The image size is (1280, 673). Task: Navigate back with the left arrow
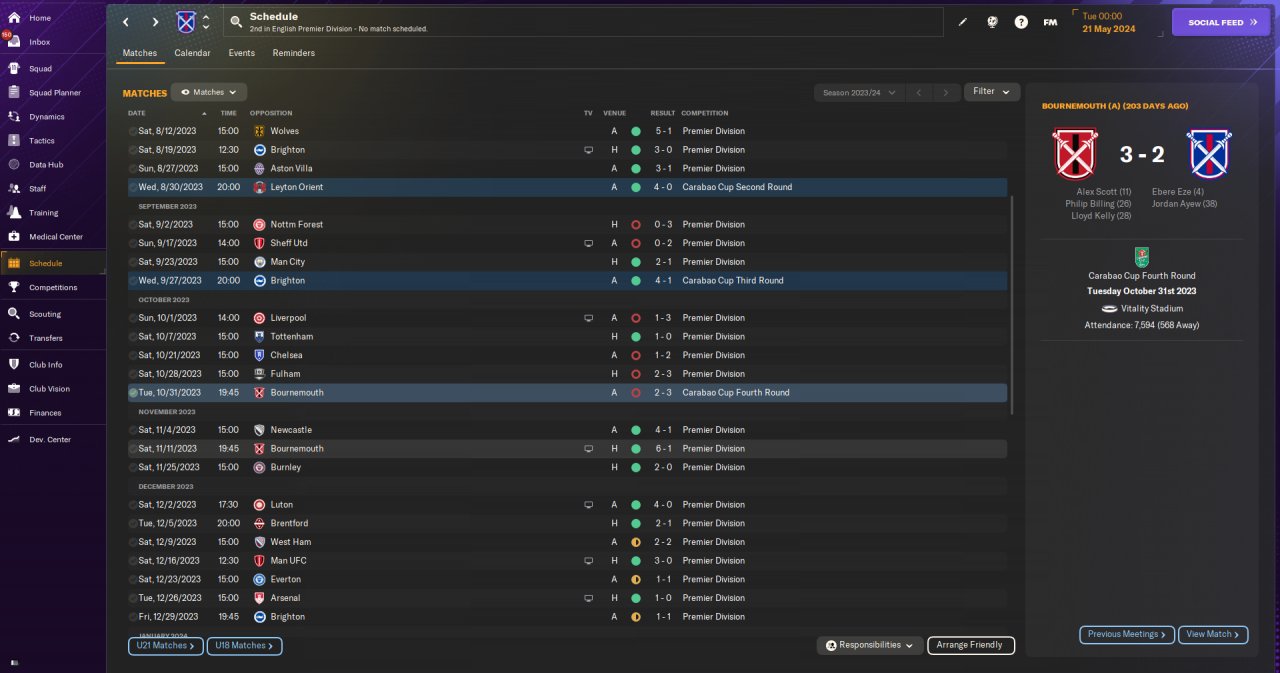[126, 22]
